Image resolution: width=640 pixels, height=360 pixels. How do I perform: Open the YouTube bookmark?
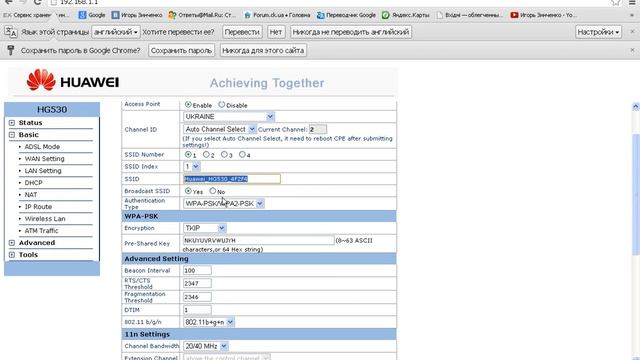(x=544, y=15)
